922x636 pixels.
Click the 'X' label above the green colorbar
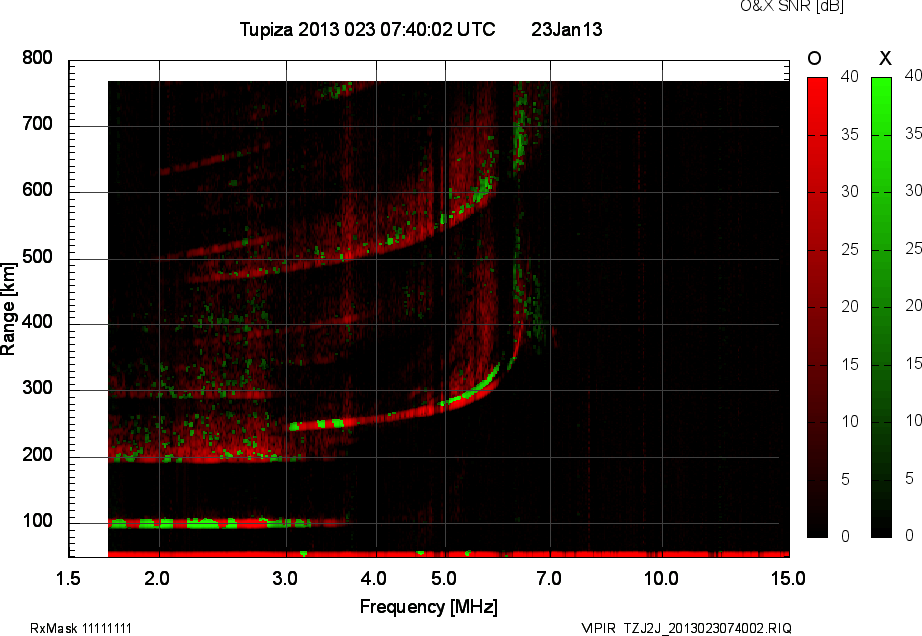coord(885,58)
